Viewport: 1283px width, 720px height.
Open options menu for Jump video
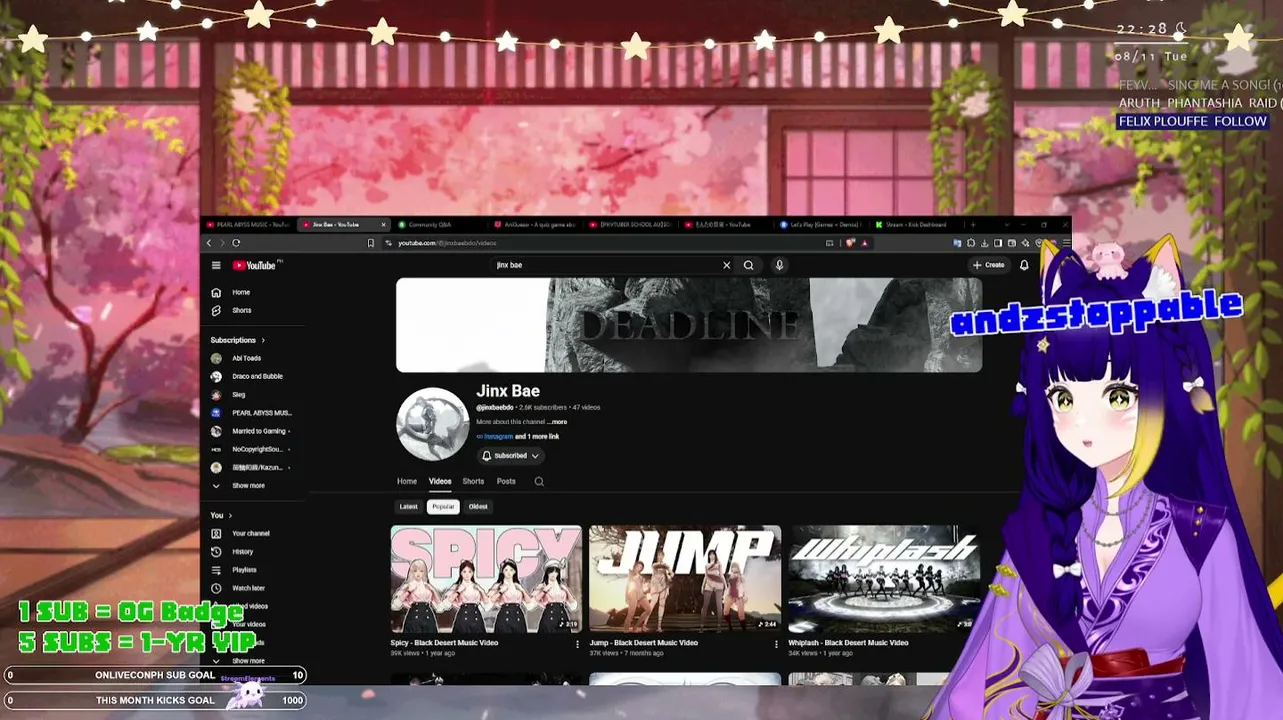776,644
